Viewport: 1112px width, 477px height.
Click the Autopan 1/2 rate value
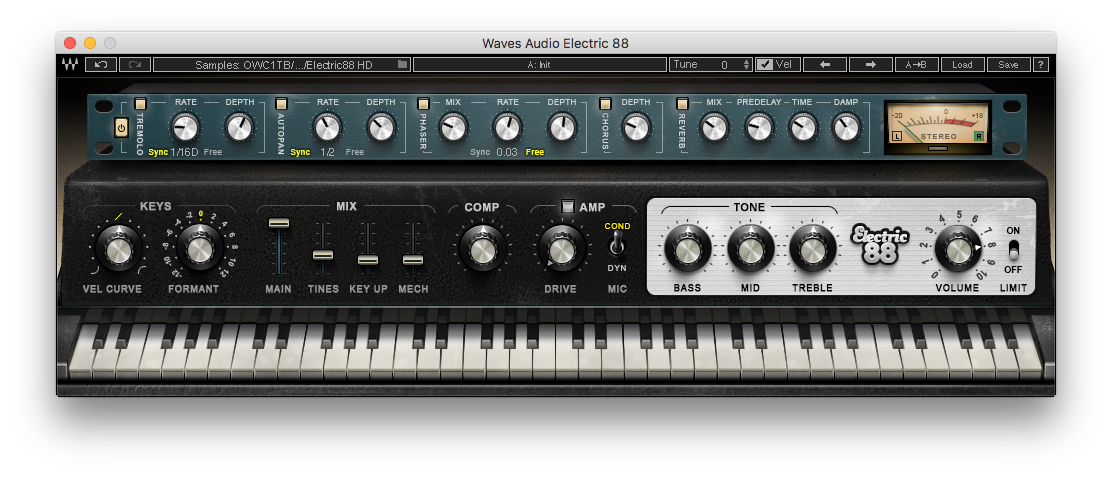(x=328, y=152)
